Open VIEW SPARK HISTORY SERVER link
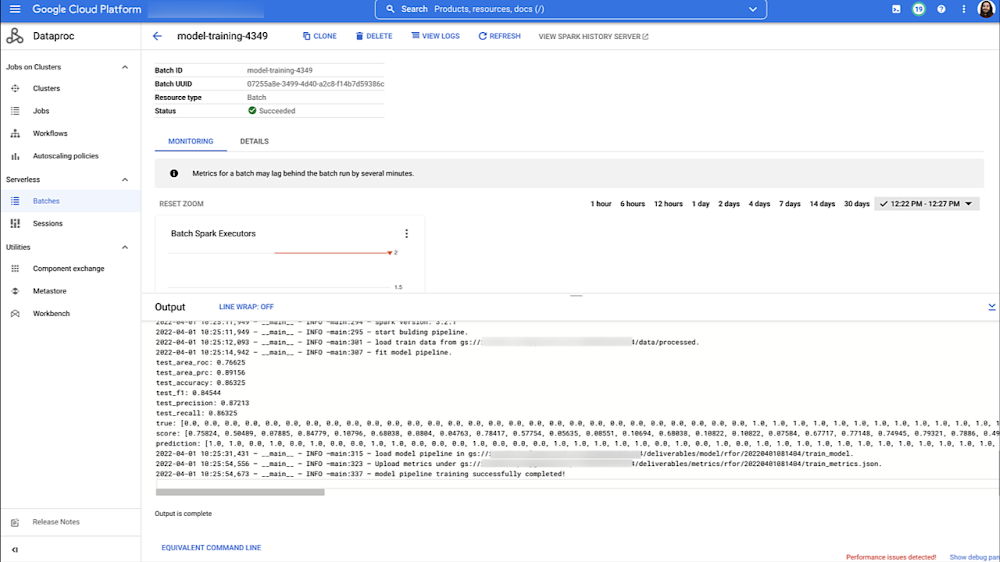 click(x=593, y=36)
